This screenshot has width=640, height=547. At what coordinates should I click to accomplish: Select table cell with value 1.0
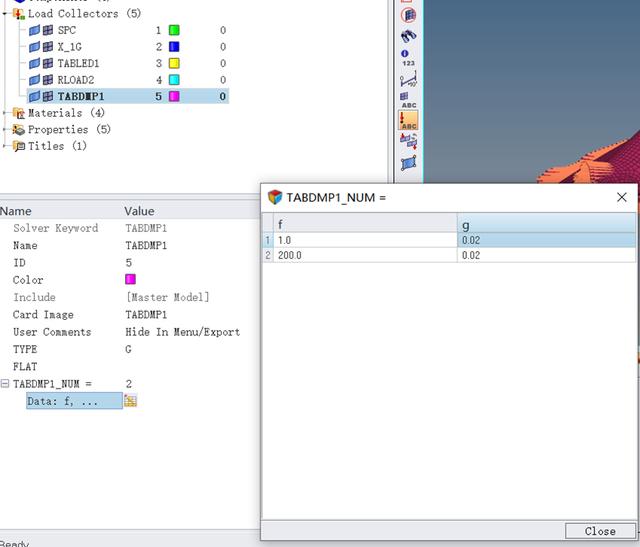pos(365,240)
